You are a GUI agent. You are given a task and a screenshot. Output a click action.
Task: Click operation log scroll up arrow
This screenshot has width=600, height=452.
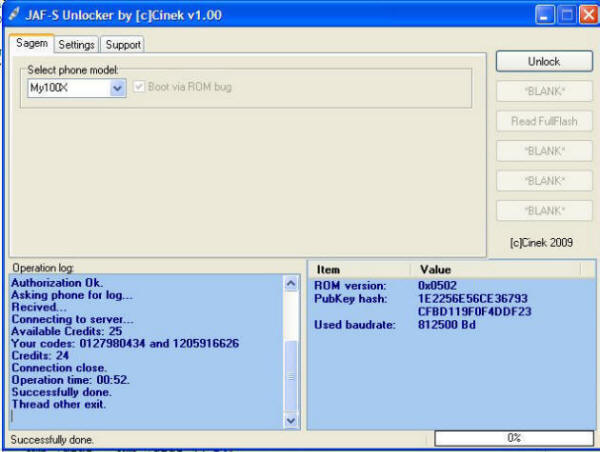(291, 284)
